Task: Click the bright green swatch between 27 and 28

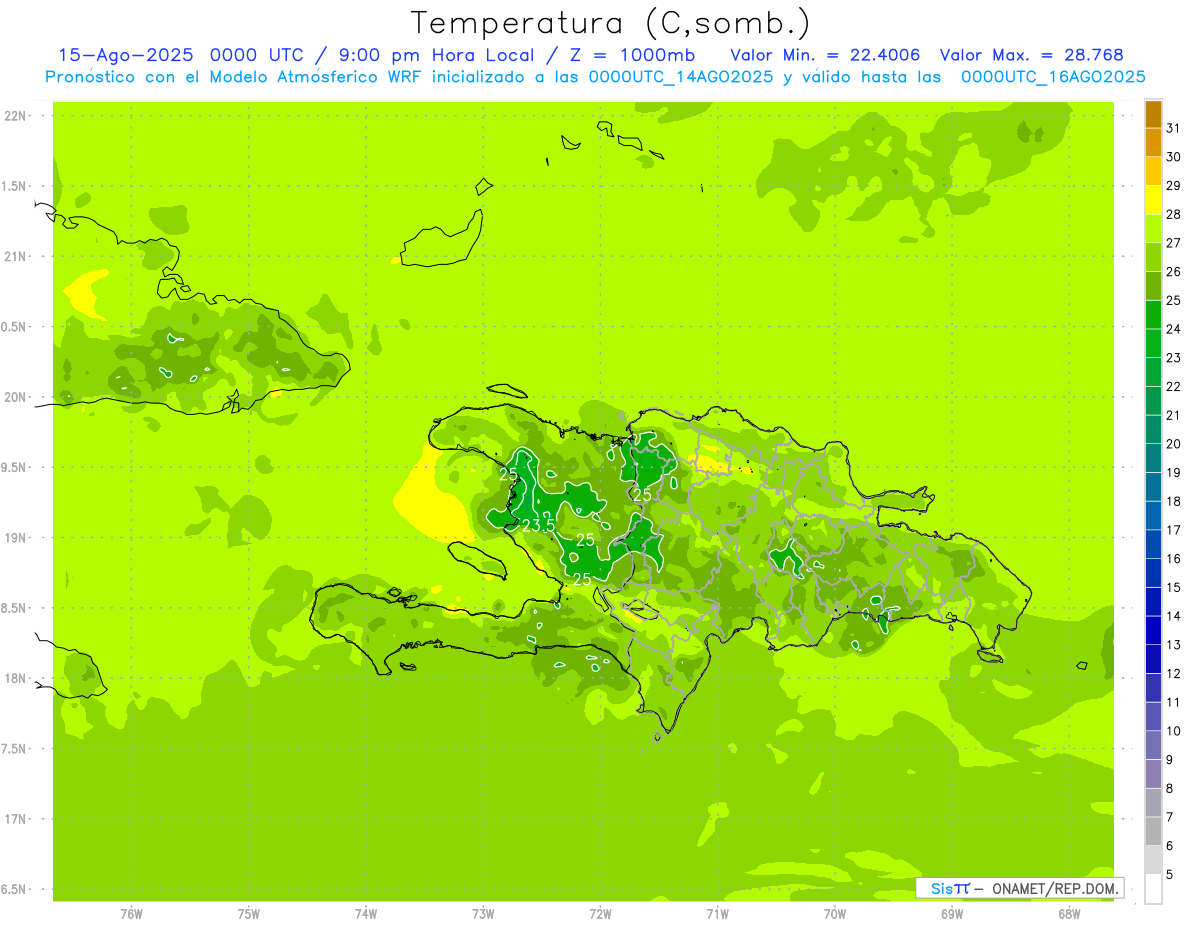Action: [x=1153, y=229]
